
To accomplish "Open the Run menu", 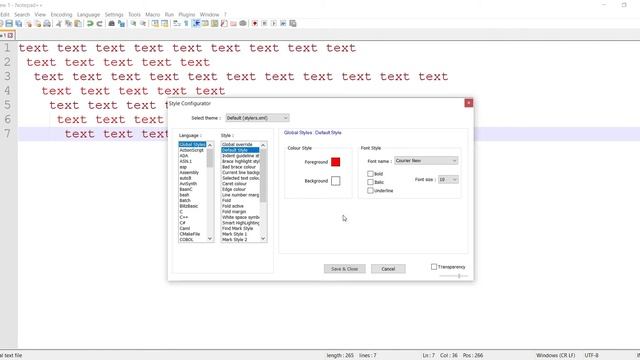I will click(169, 15).
